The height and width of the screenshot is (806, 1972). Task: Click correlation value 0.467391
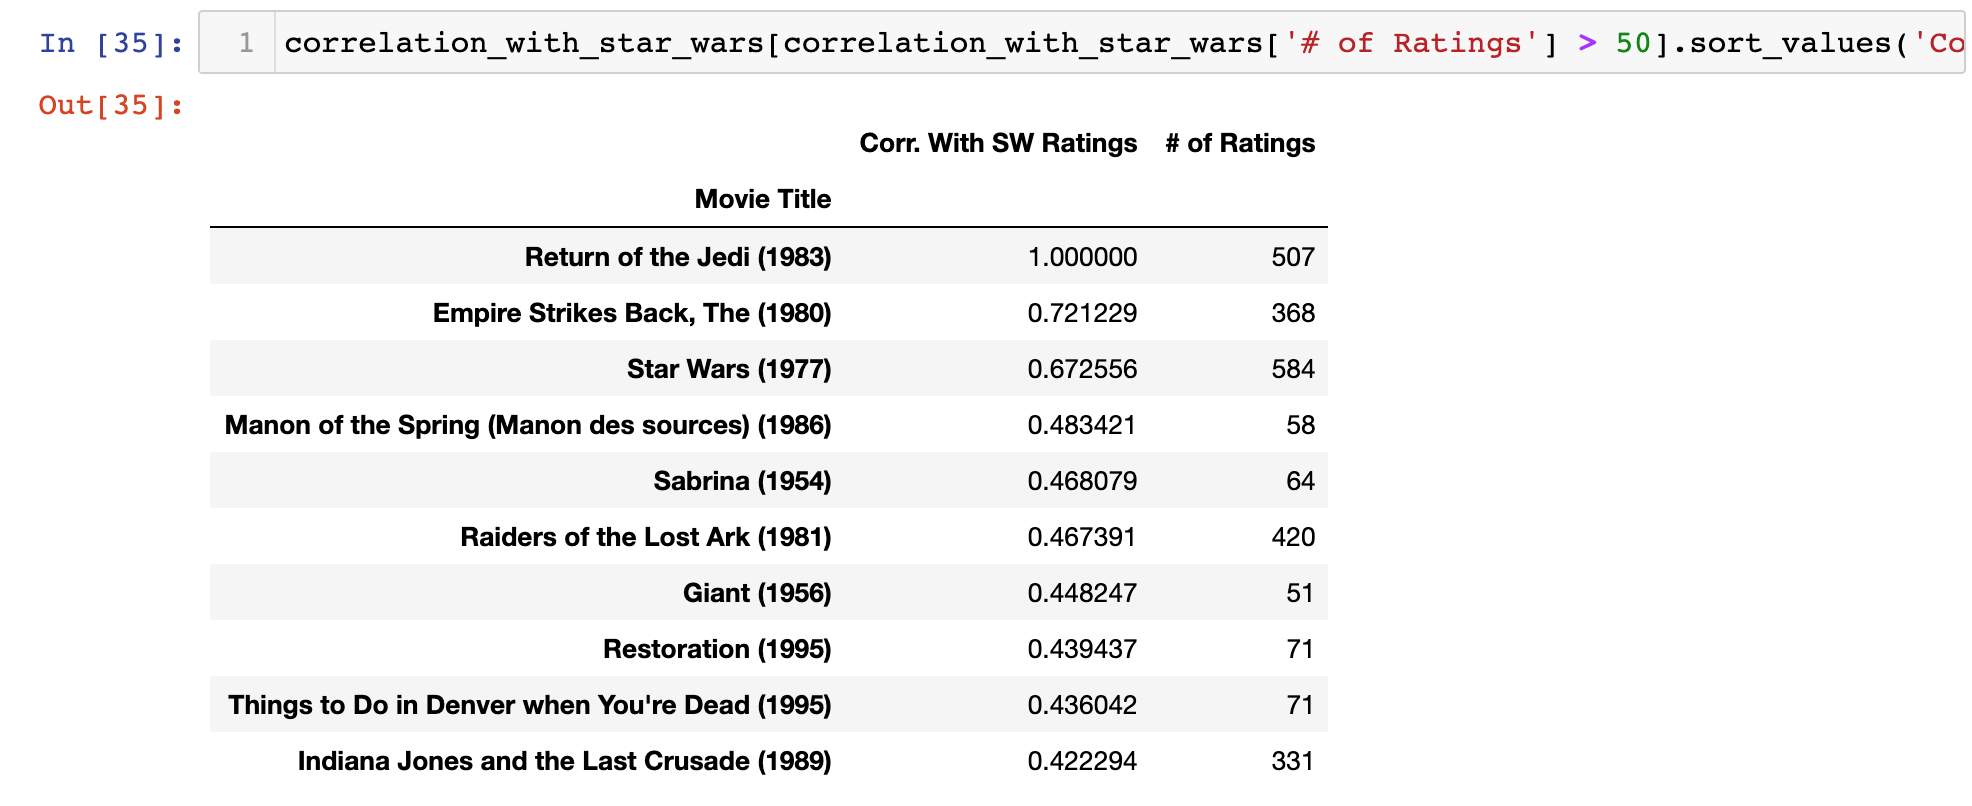coord(1082,537)
